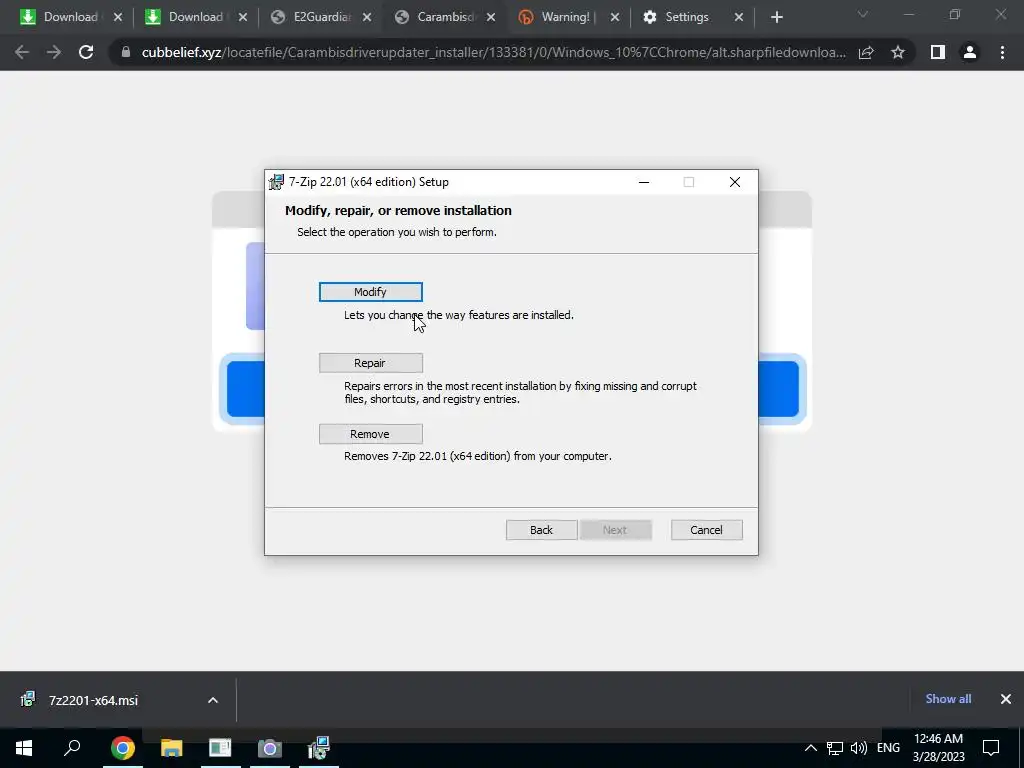Open File Explorer from taskbar
The height and width of the screenshot is (768, 1024).
(171, 748)
